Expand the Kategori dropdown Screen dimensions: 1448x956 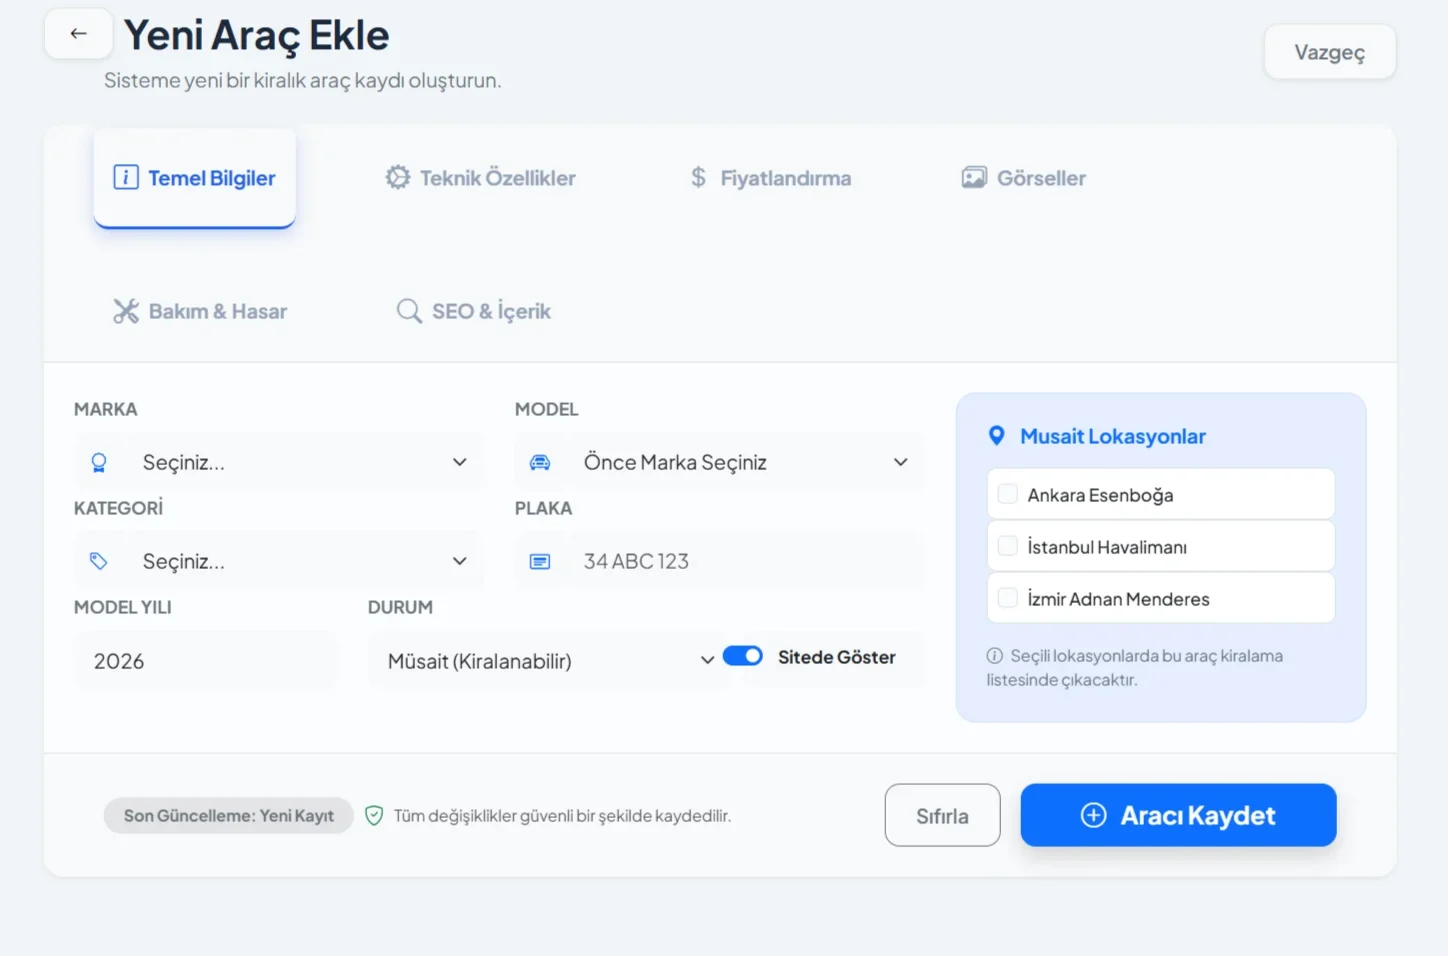[x=279, y=561]
